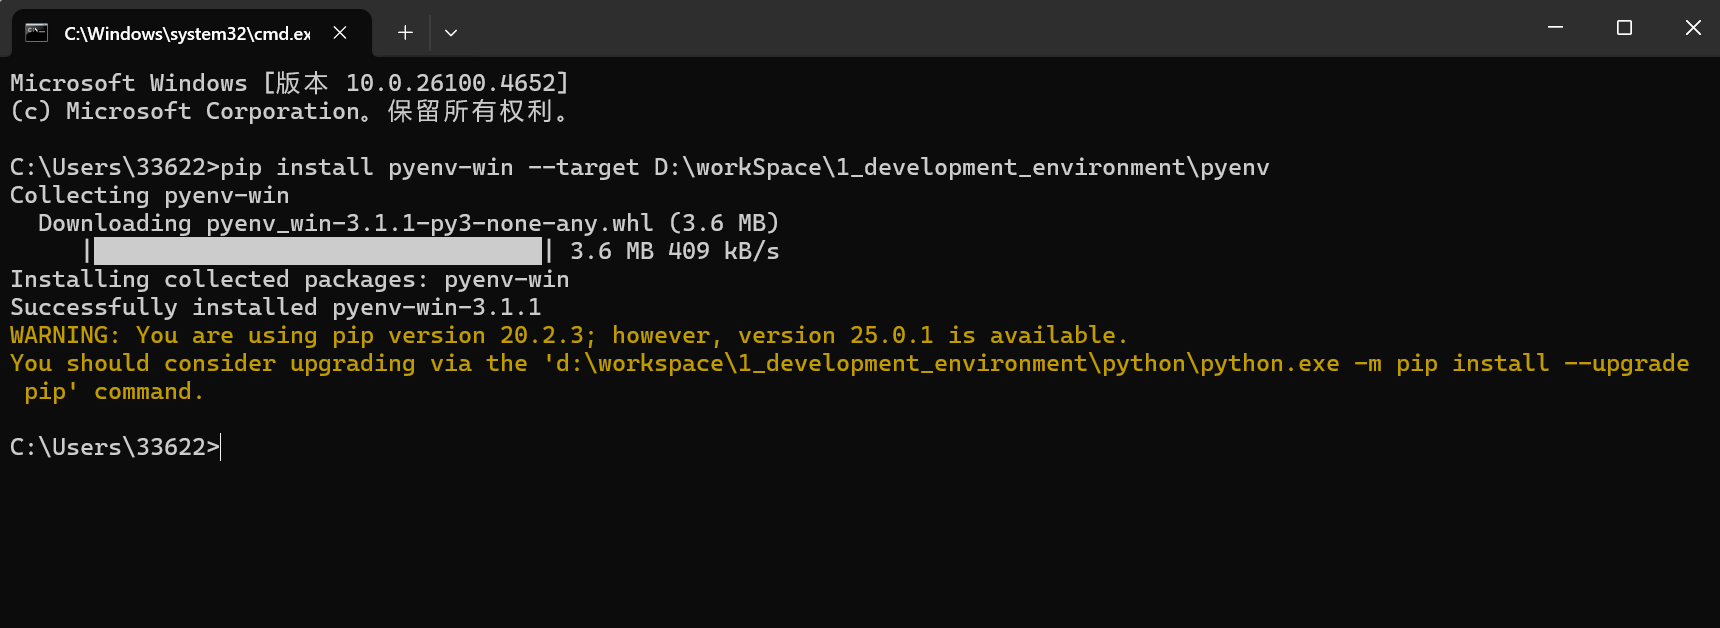Viewport: 1720px width, 628px height.
Task: Click the yellow WARNING pip version line
Action: click(568, 335)
